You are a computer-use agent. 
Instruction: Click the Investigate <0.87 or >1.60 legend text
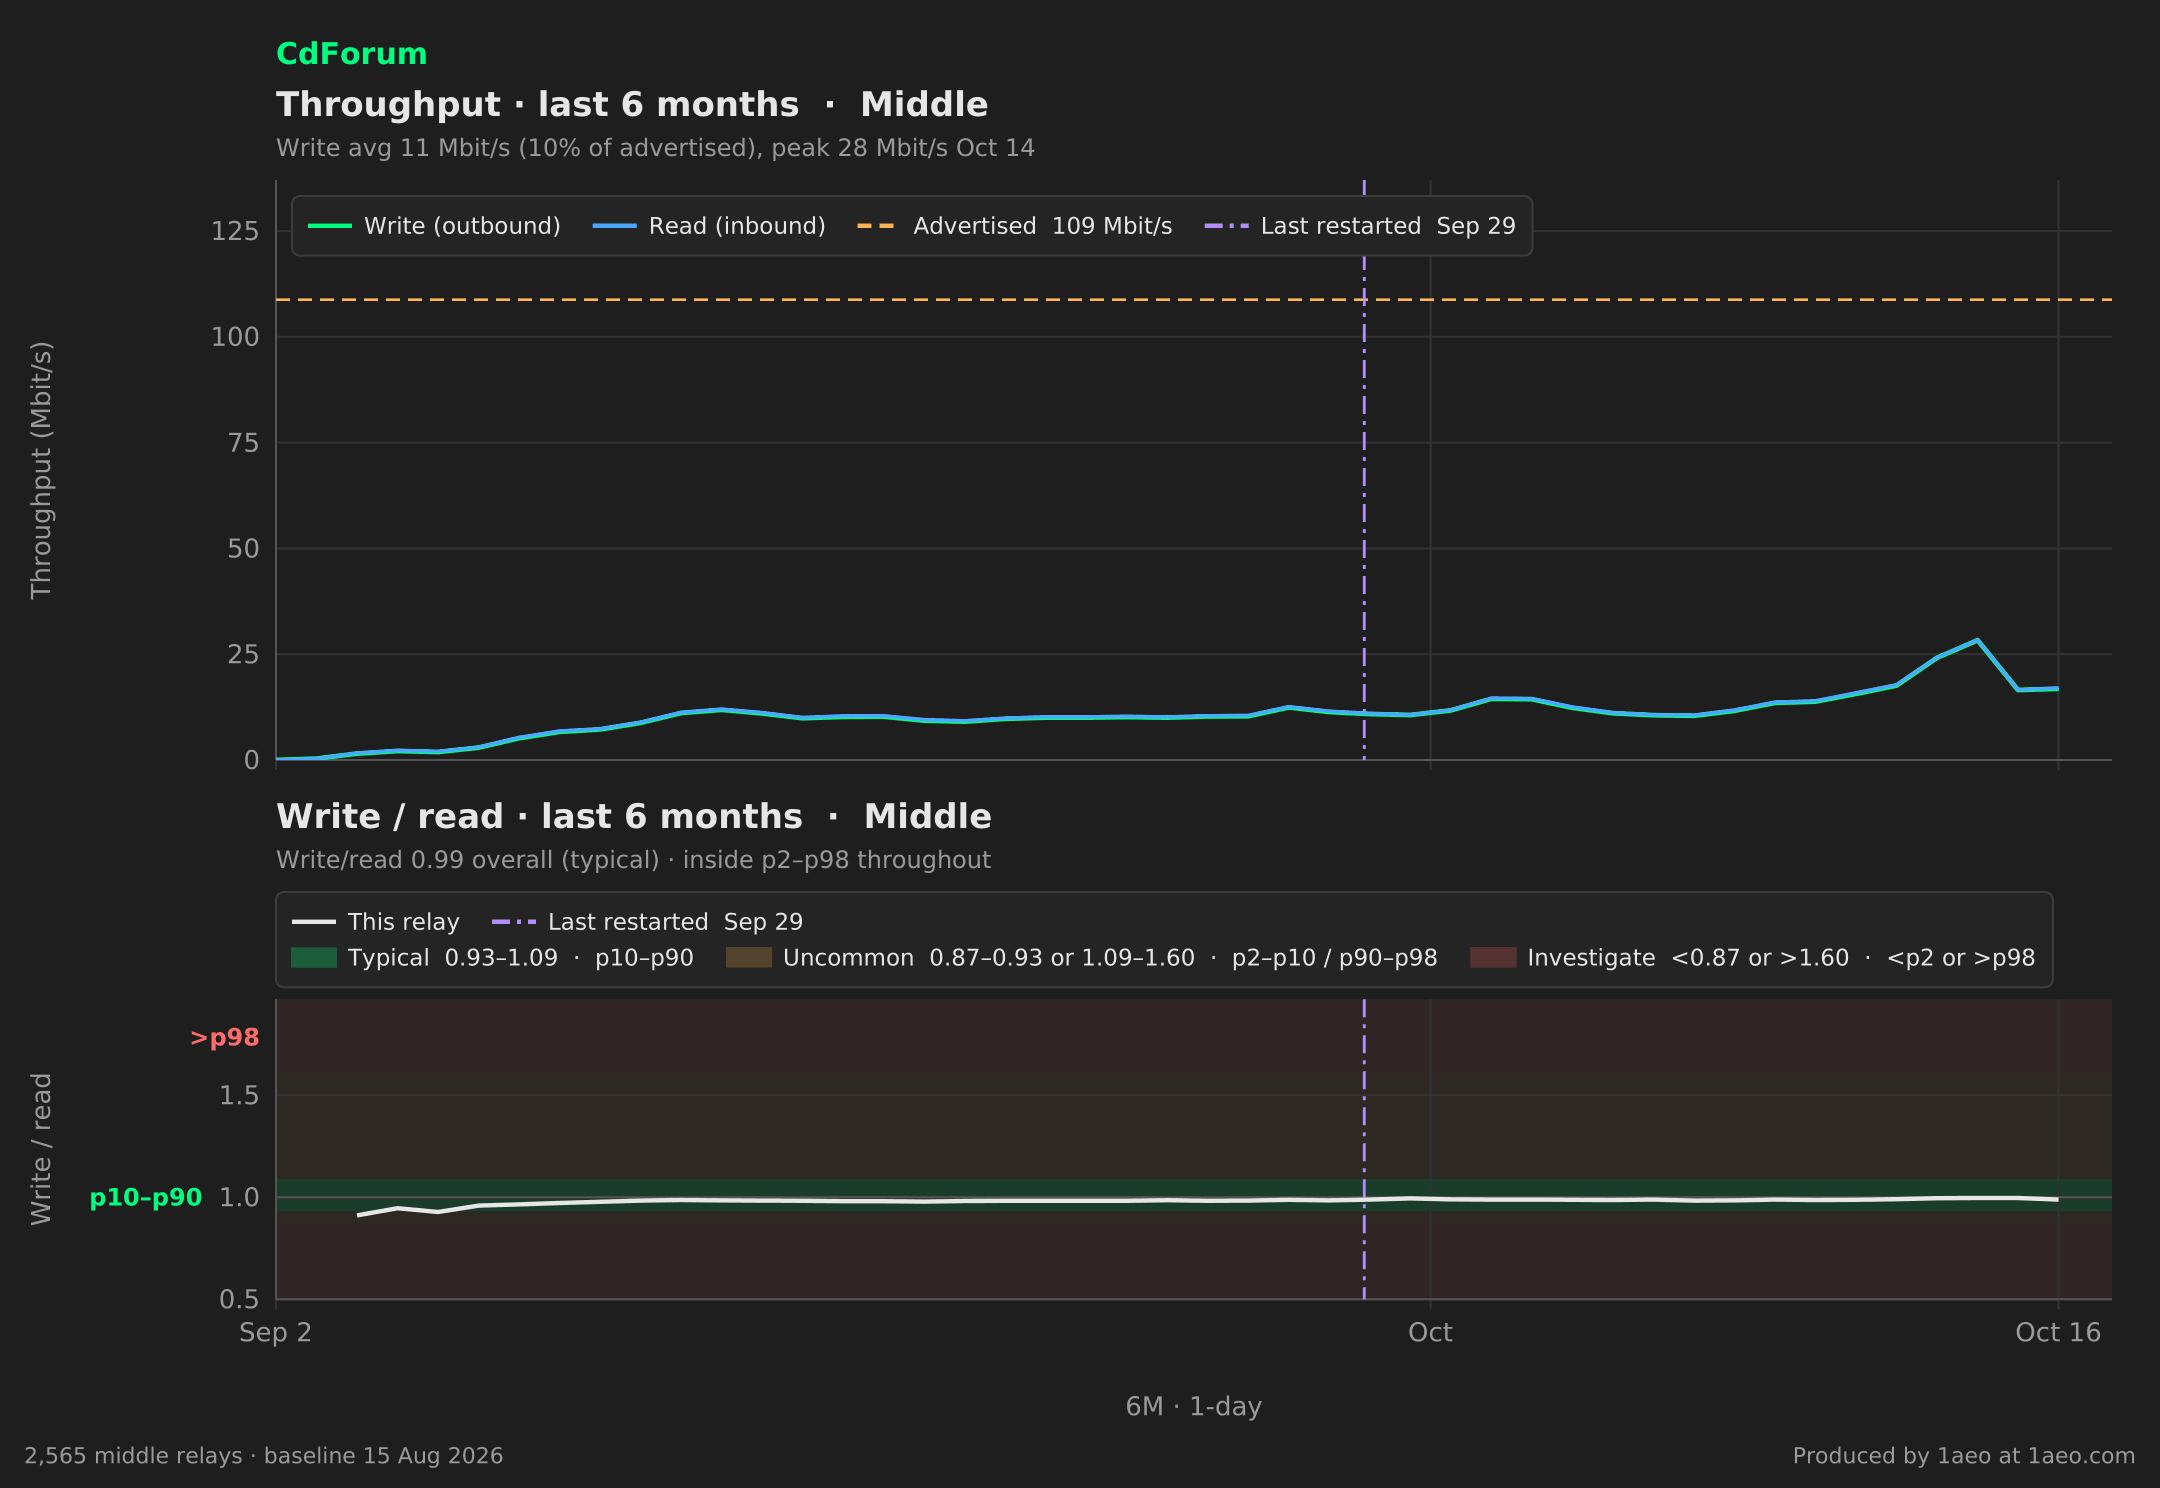1781,958
